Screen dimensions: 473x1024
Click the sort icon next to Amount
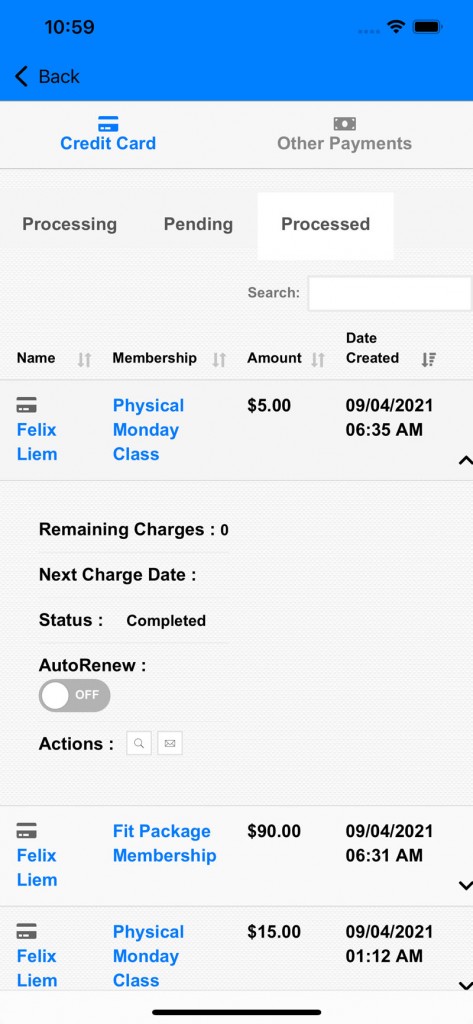(318, 359)
